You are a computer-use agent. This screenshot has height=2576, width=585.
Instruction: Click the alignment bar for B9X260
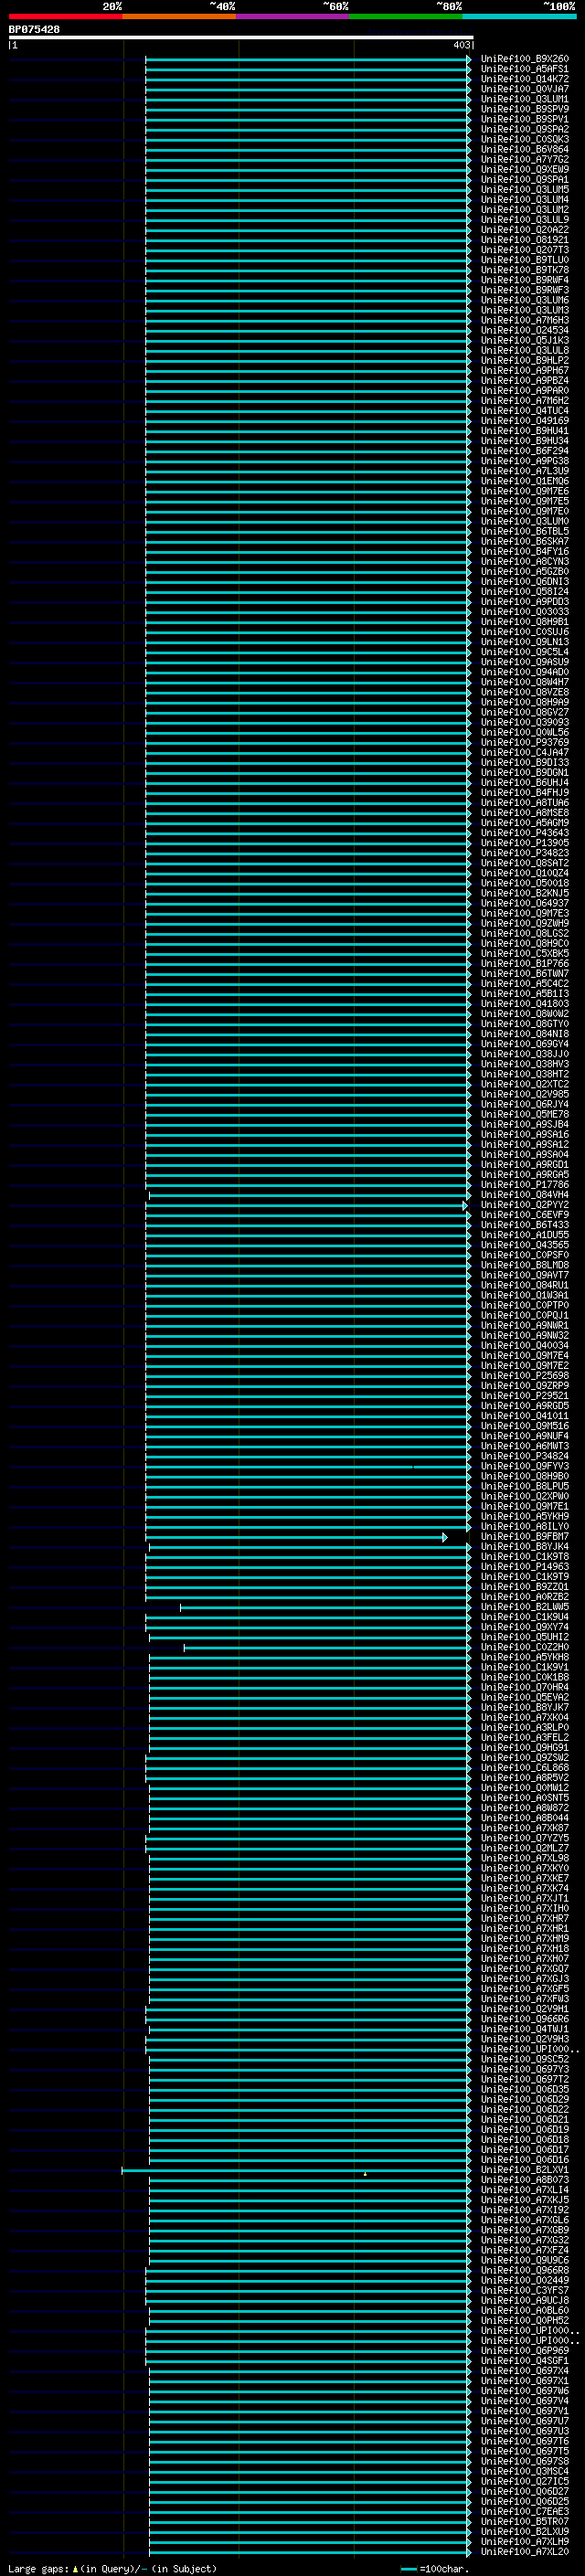(308, 59)
